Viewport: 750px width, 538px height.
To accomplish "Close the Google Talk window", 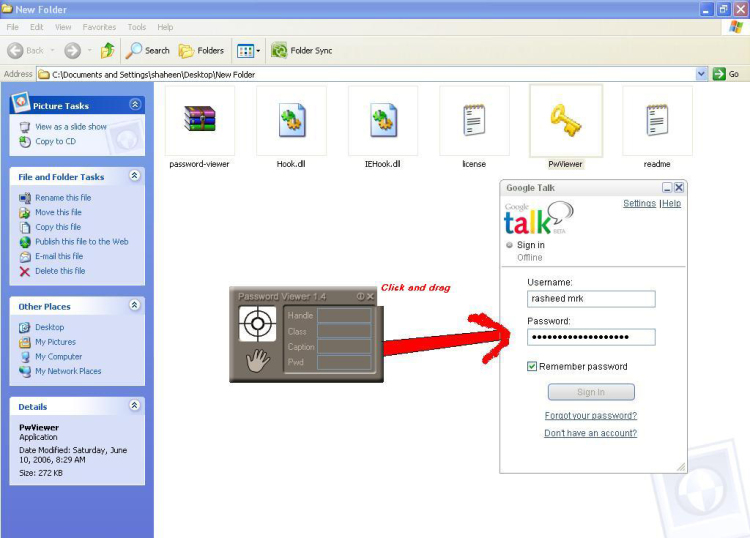I will 679,187.
